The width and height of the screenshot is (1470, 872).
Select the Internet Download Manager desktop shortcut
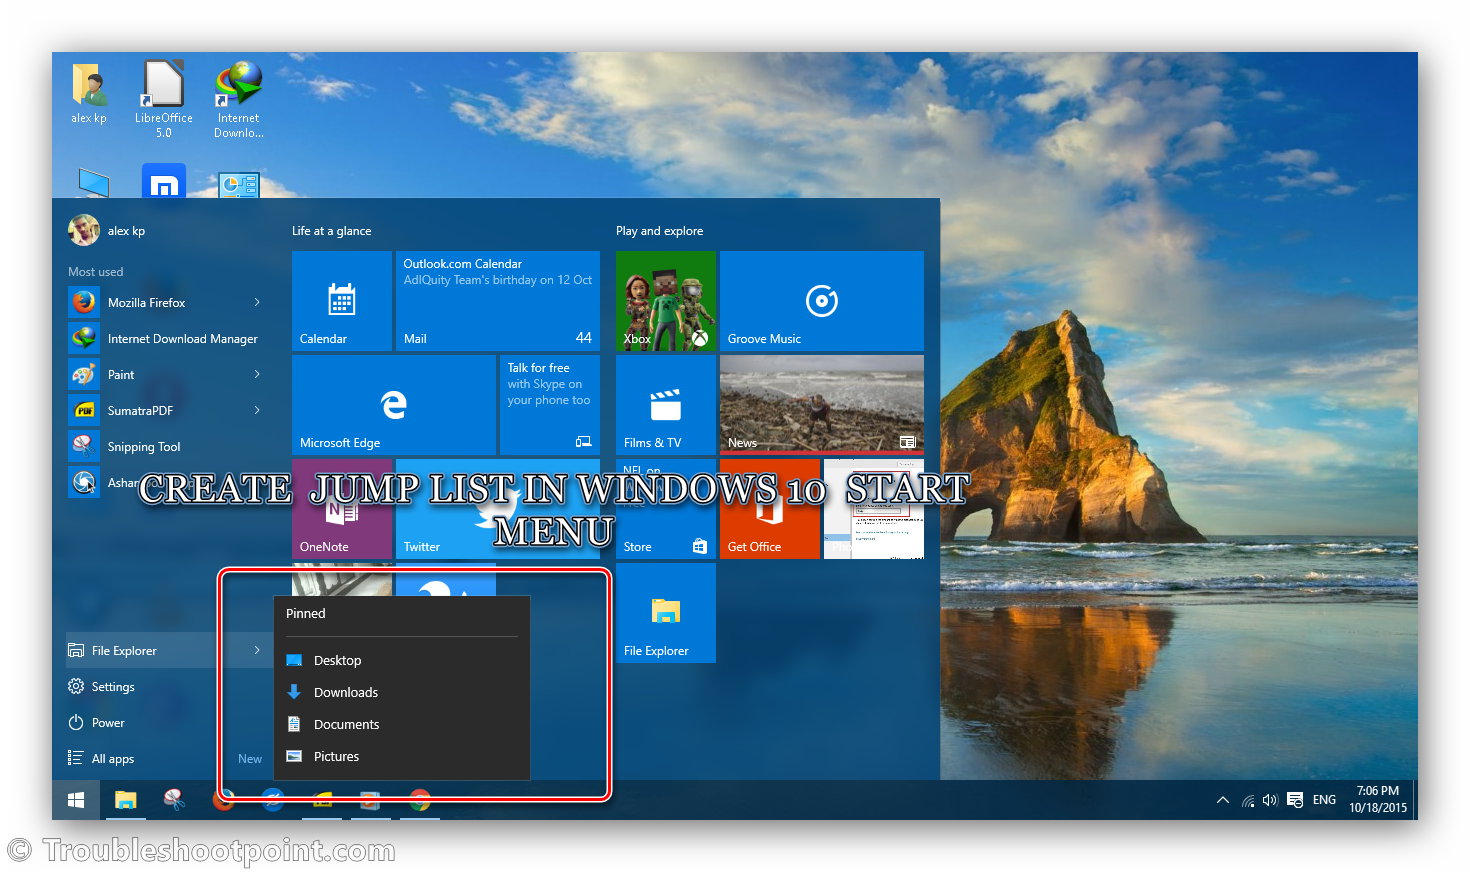(x=238, y=98)
